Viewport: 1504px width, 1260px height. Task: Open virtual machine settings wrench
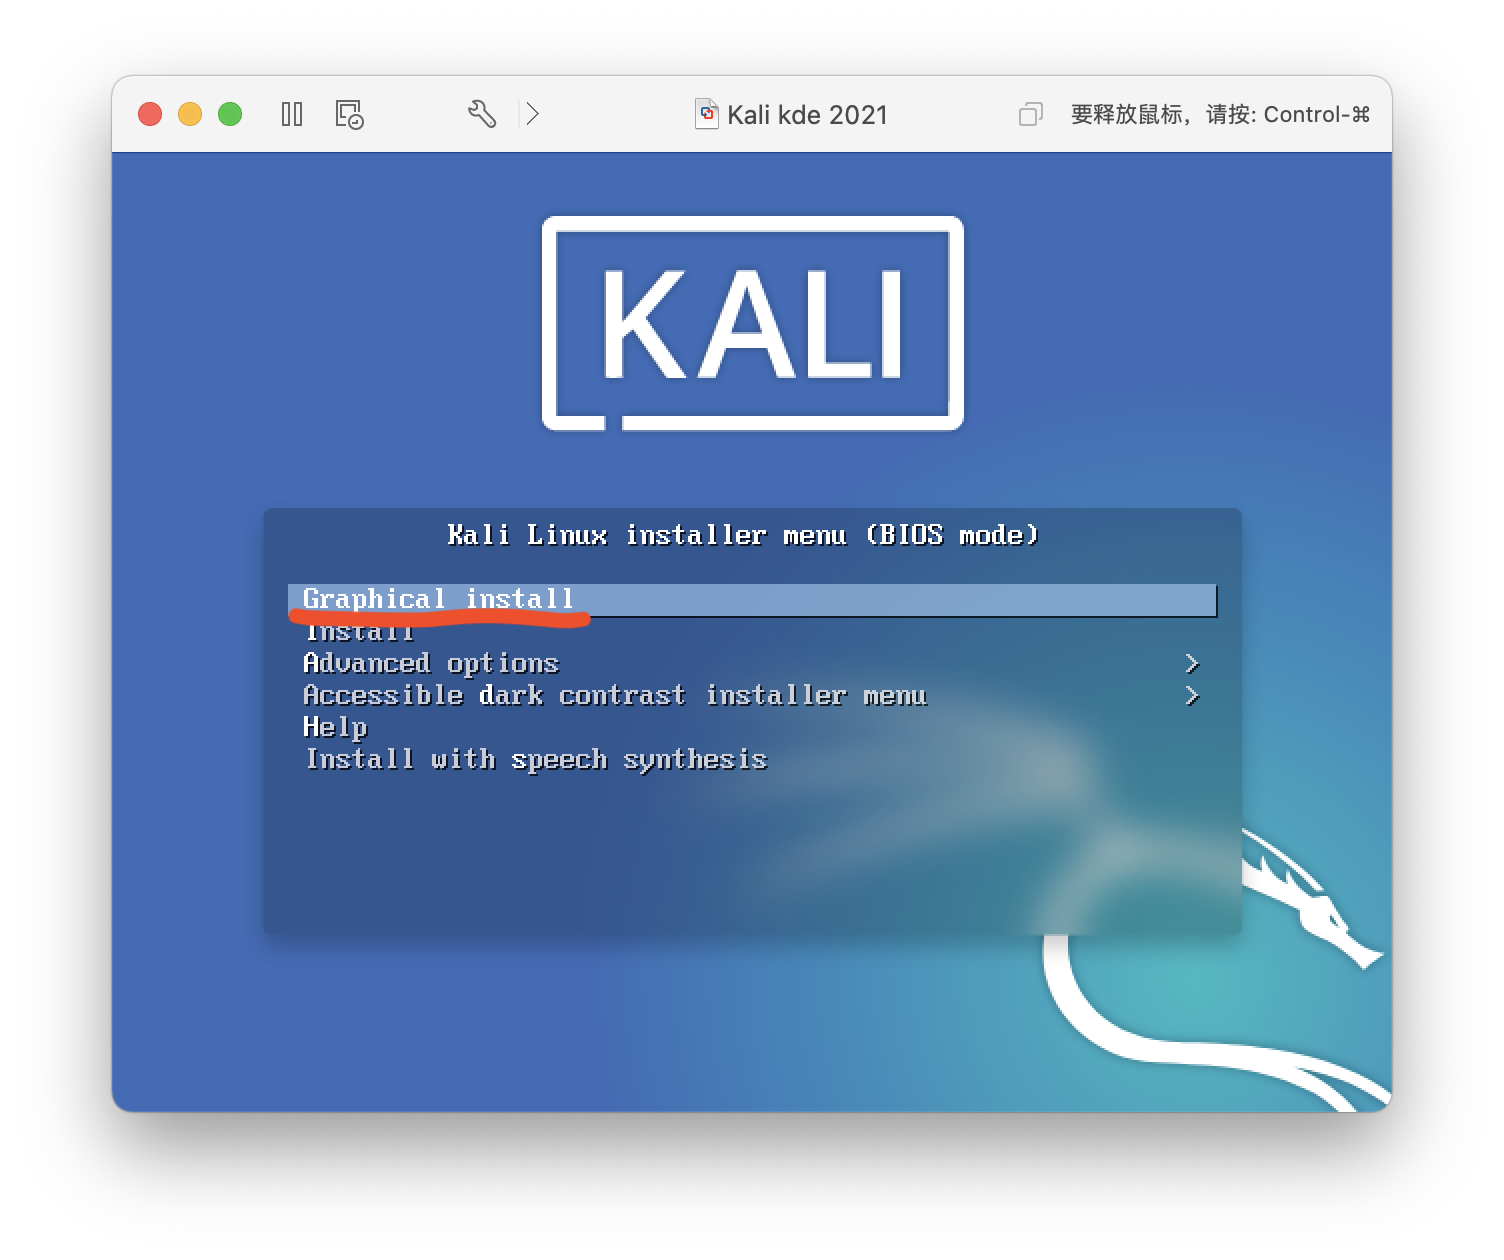click(482, 114)
